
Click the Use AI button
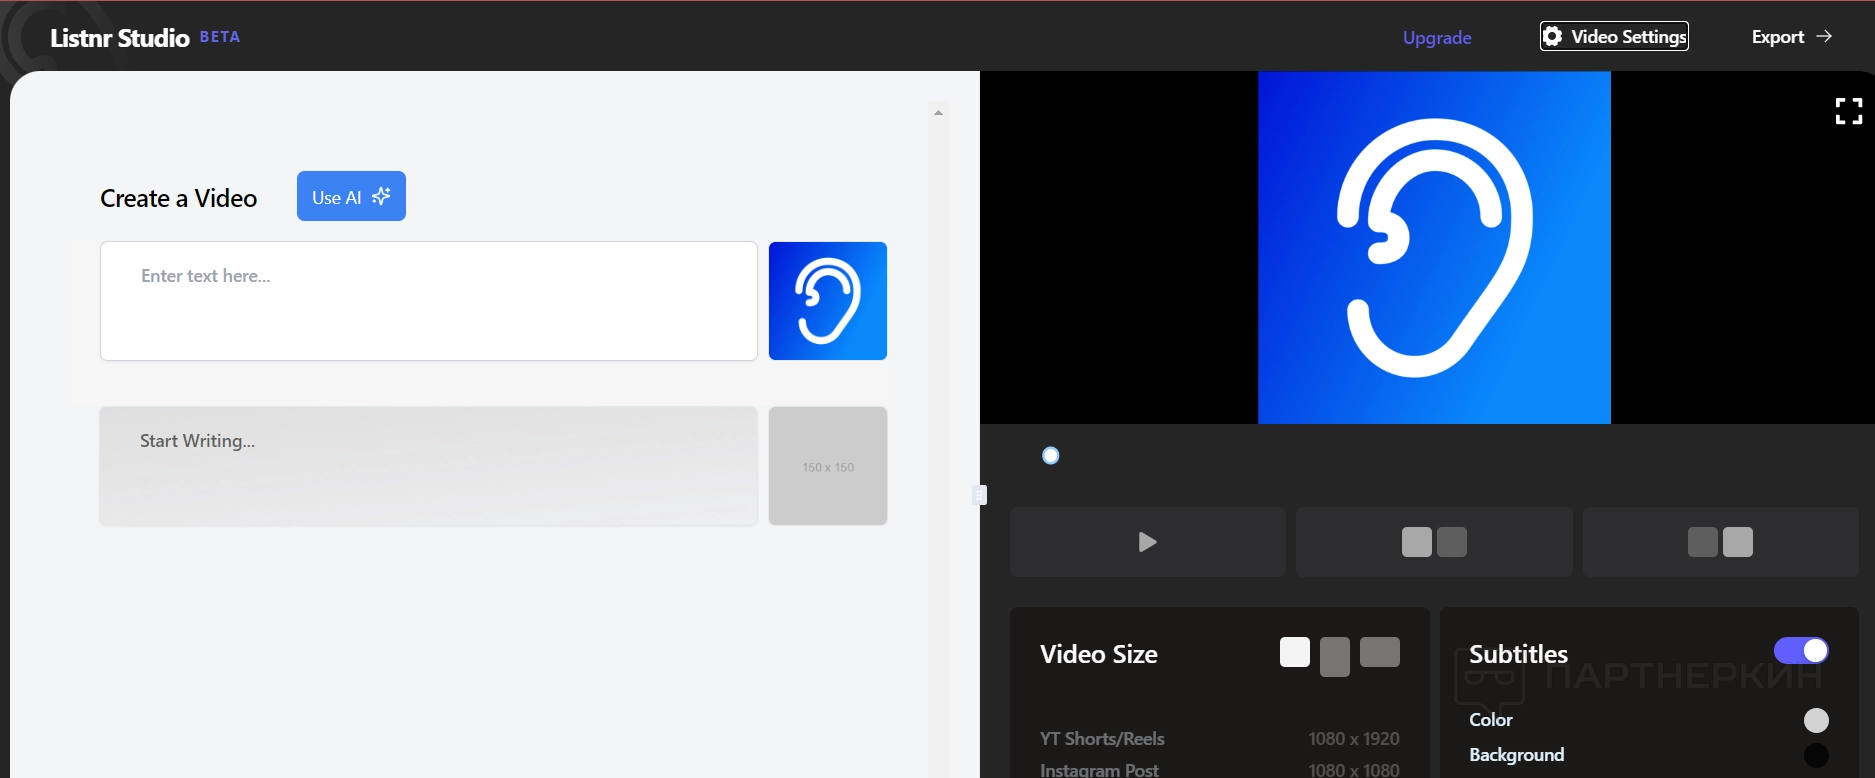click(x=351, y=196)
